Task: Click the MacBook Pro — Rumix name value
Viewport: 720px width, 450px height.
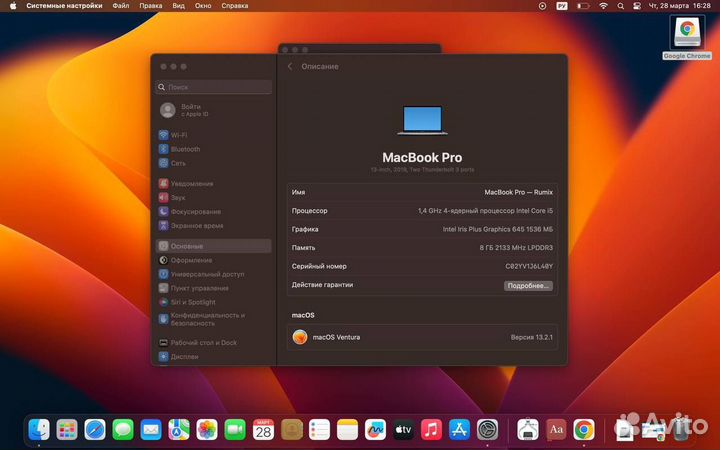Action: tap(518, 192)
